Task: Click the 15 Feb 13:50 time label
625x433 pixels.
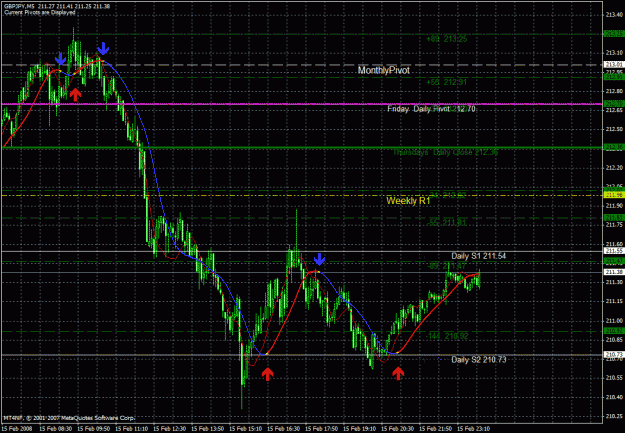Action: (x=207, y=429)
